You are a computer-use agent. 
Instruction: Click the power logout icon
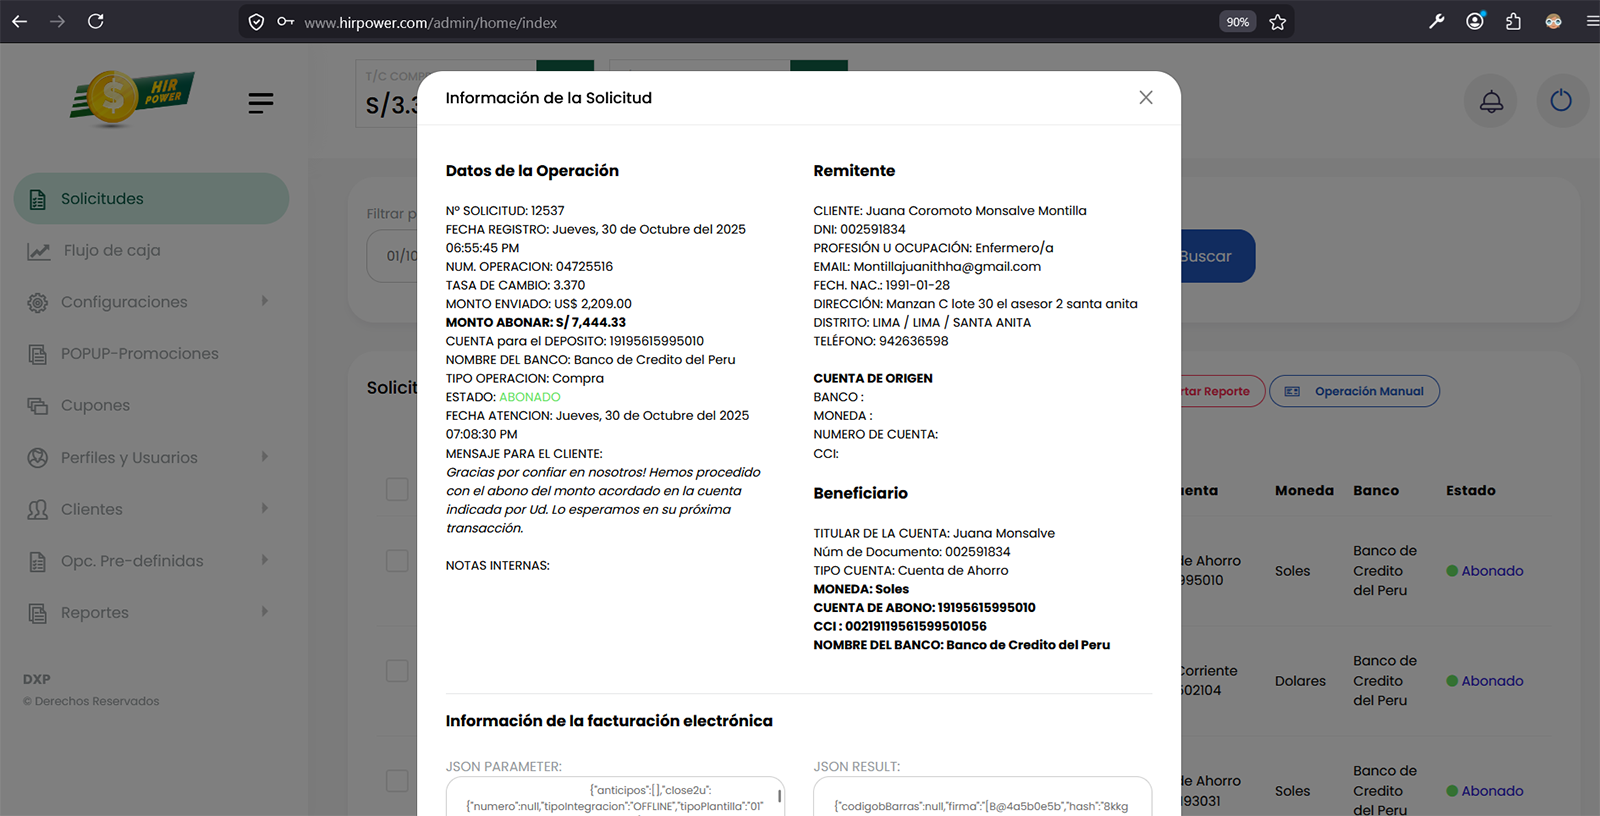(1561, 101)
